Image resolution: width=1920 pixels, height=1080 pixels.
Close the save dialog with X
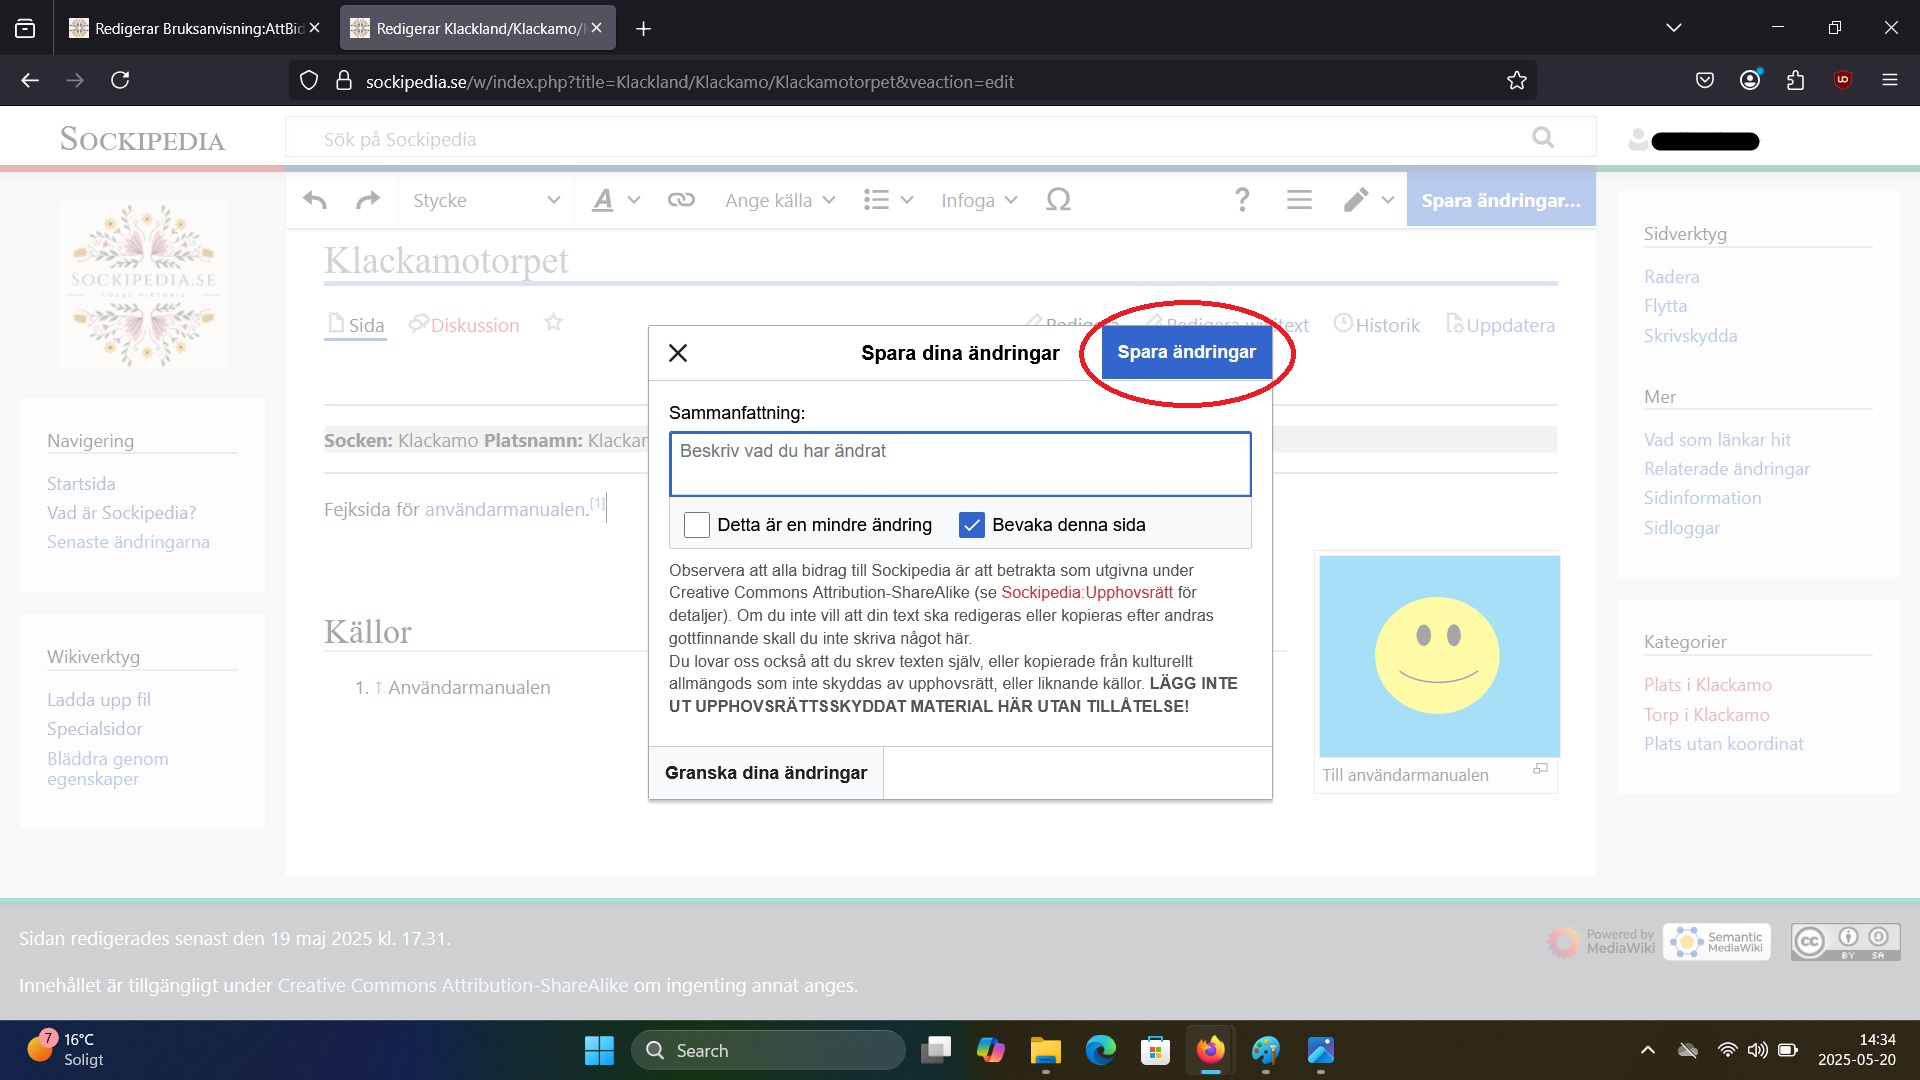[x=678, y=353]
